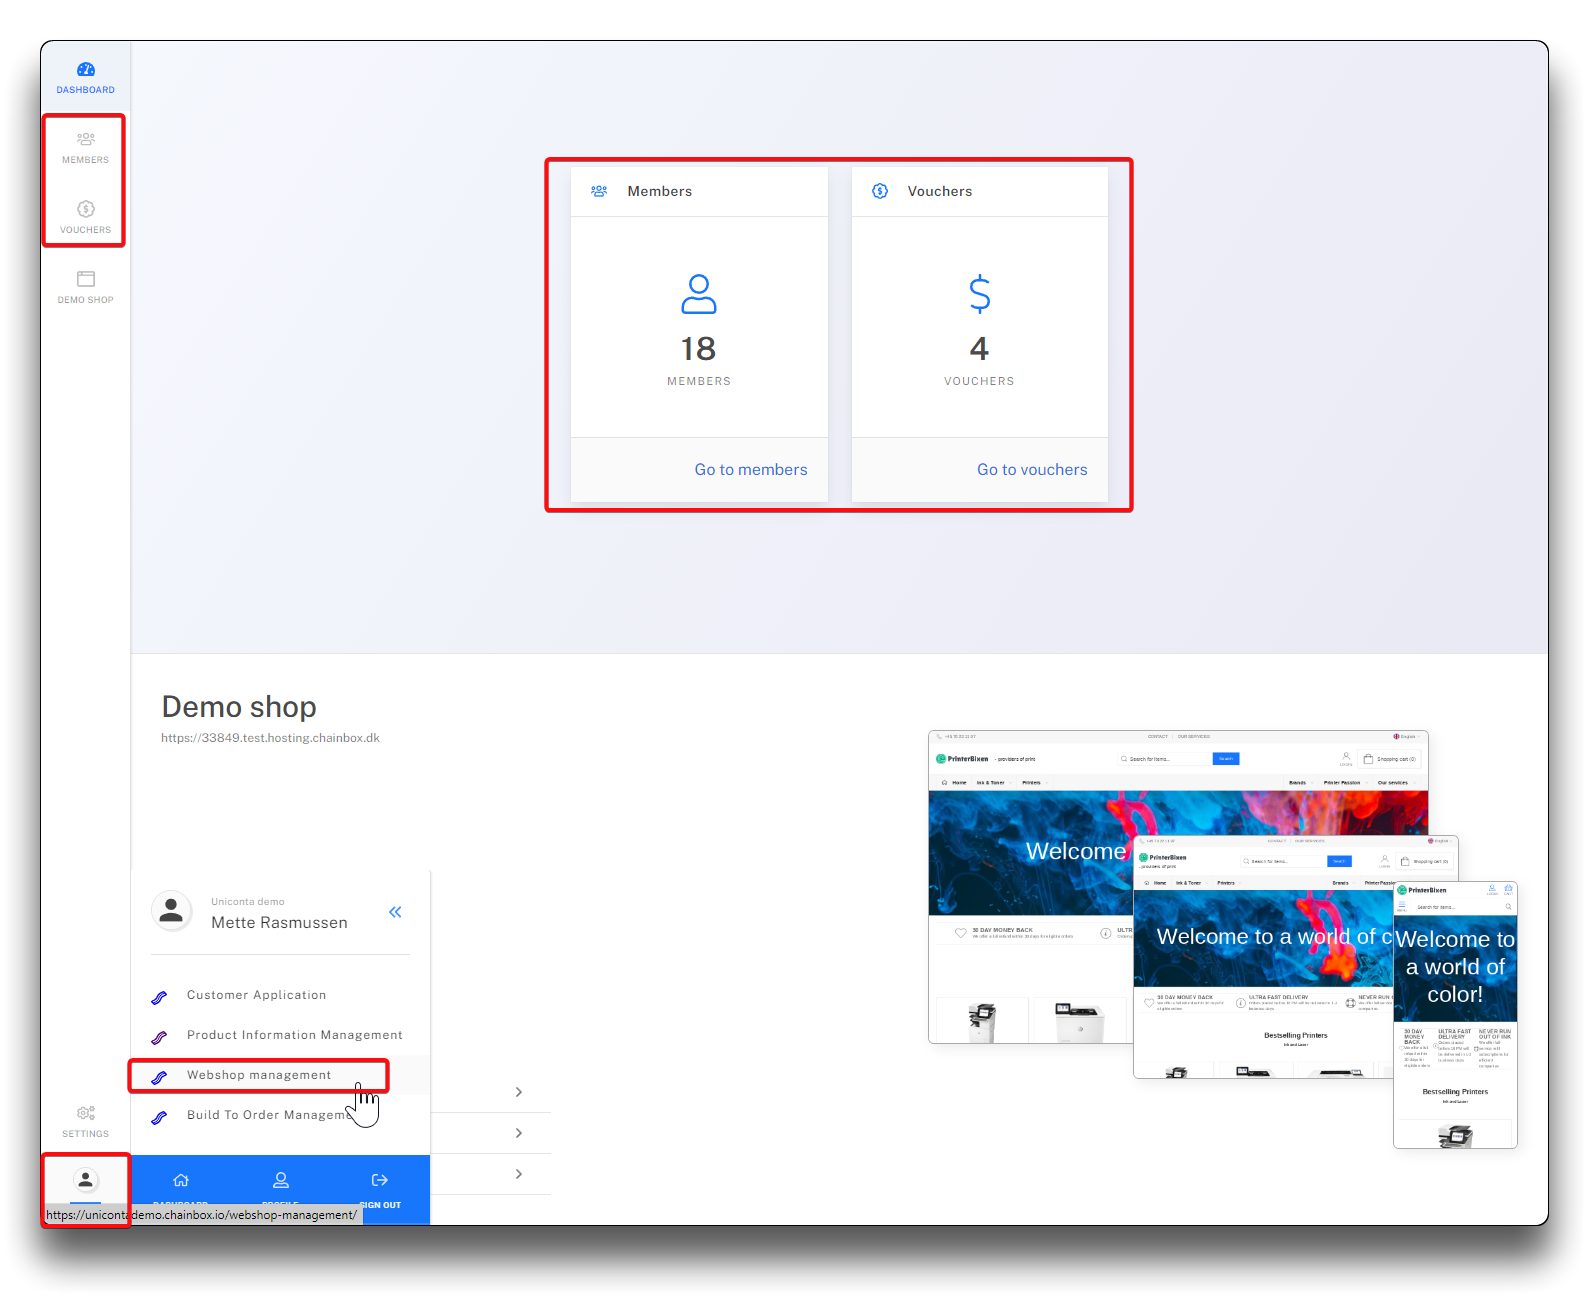Open Demo Shop in the left sidebar

click(86, 287)
